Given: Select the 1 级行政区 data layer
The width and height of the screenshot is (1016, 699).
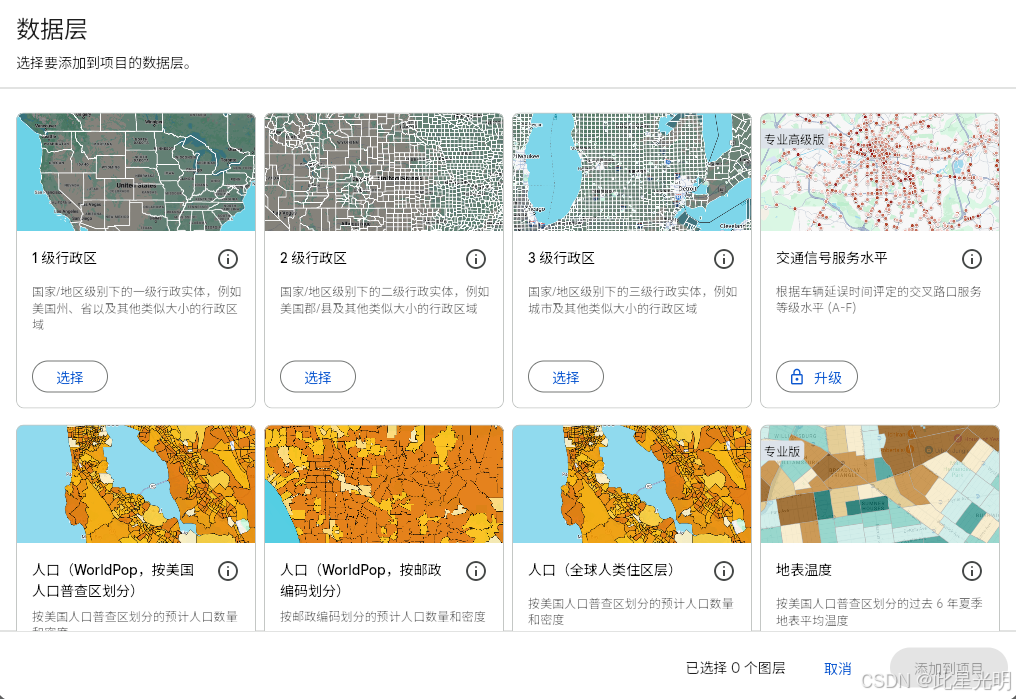Looking at the screenshot, I should tap(70, 377).
